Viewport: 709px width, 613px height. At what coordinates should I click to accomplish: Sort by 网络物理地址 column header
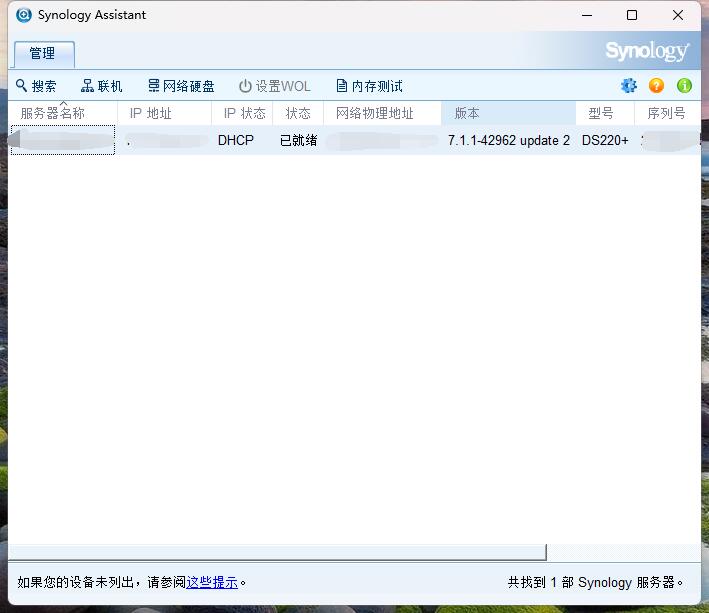[x=382, y=113]
